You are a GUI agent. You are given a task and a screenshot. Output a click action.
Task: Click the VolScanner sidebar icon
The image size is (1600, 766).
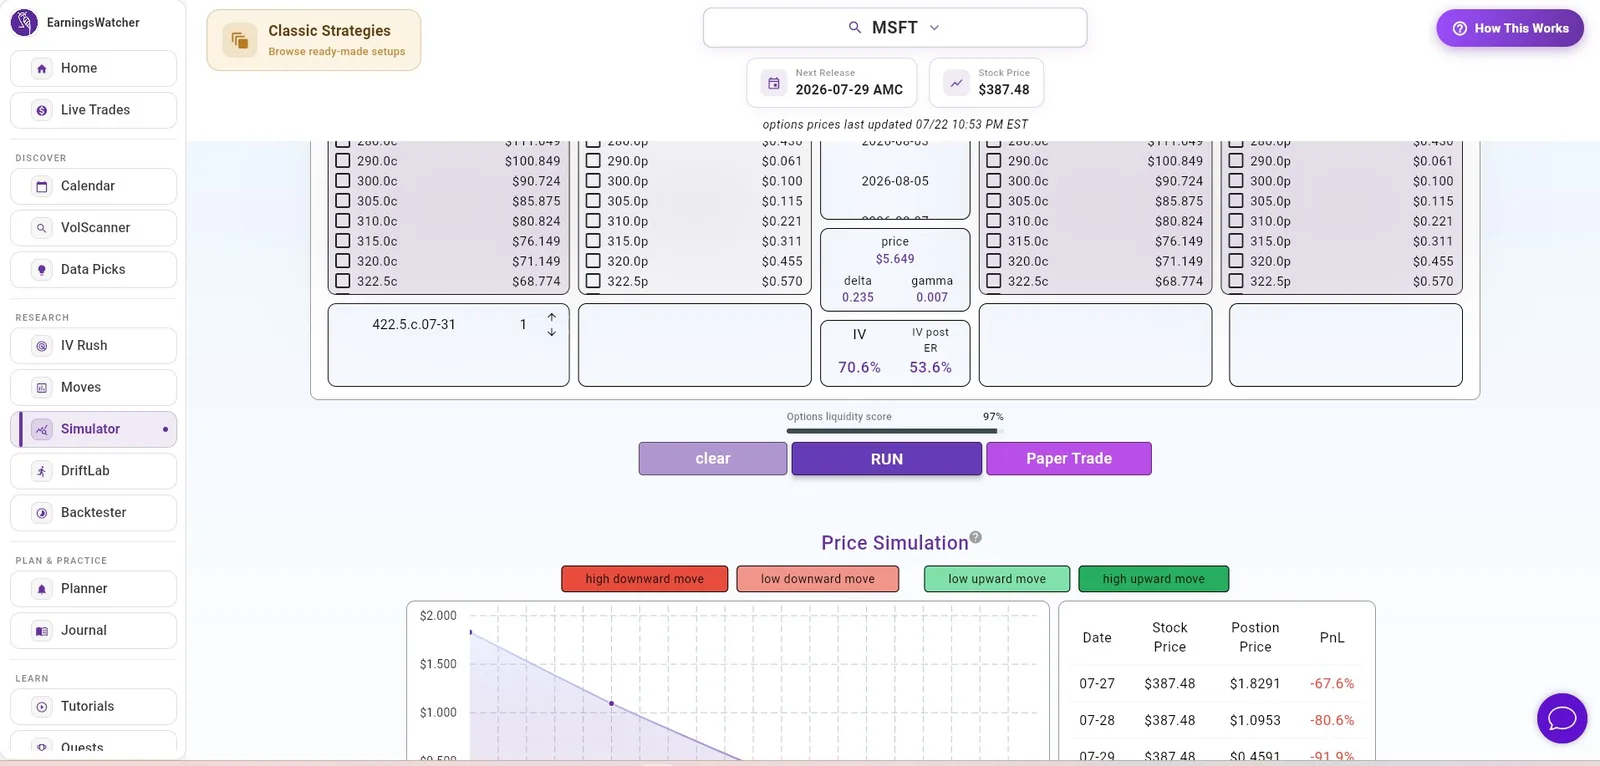click(42, 228)
